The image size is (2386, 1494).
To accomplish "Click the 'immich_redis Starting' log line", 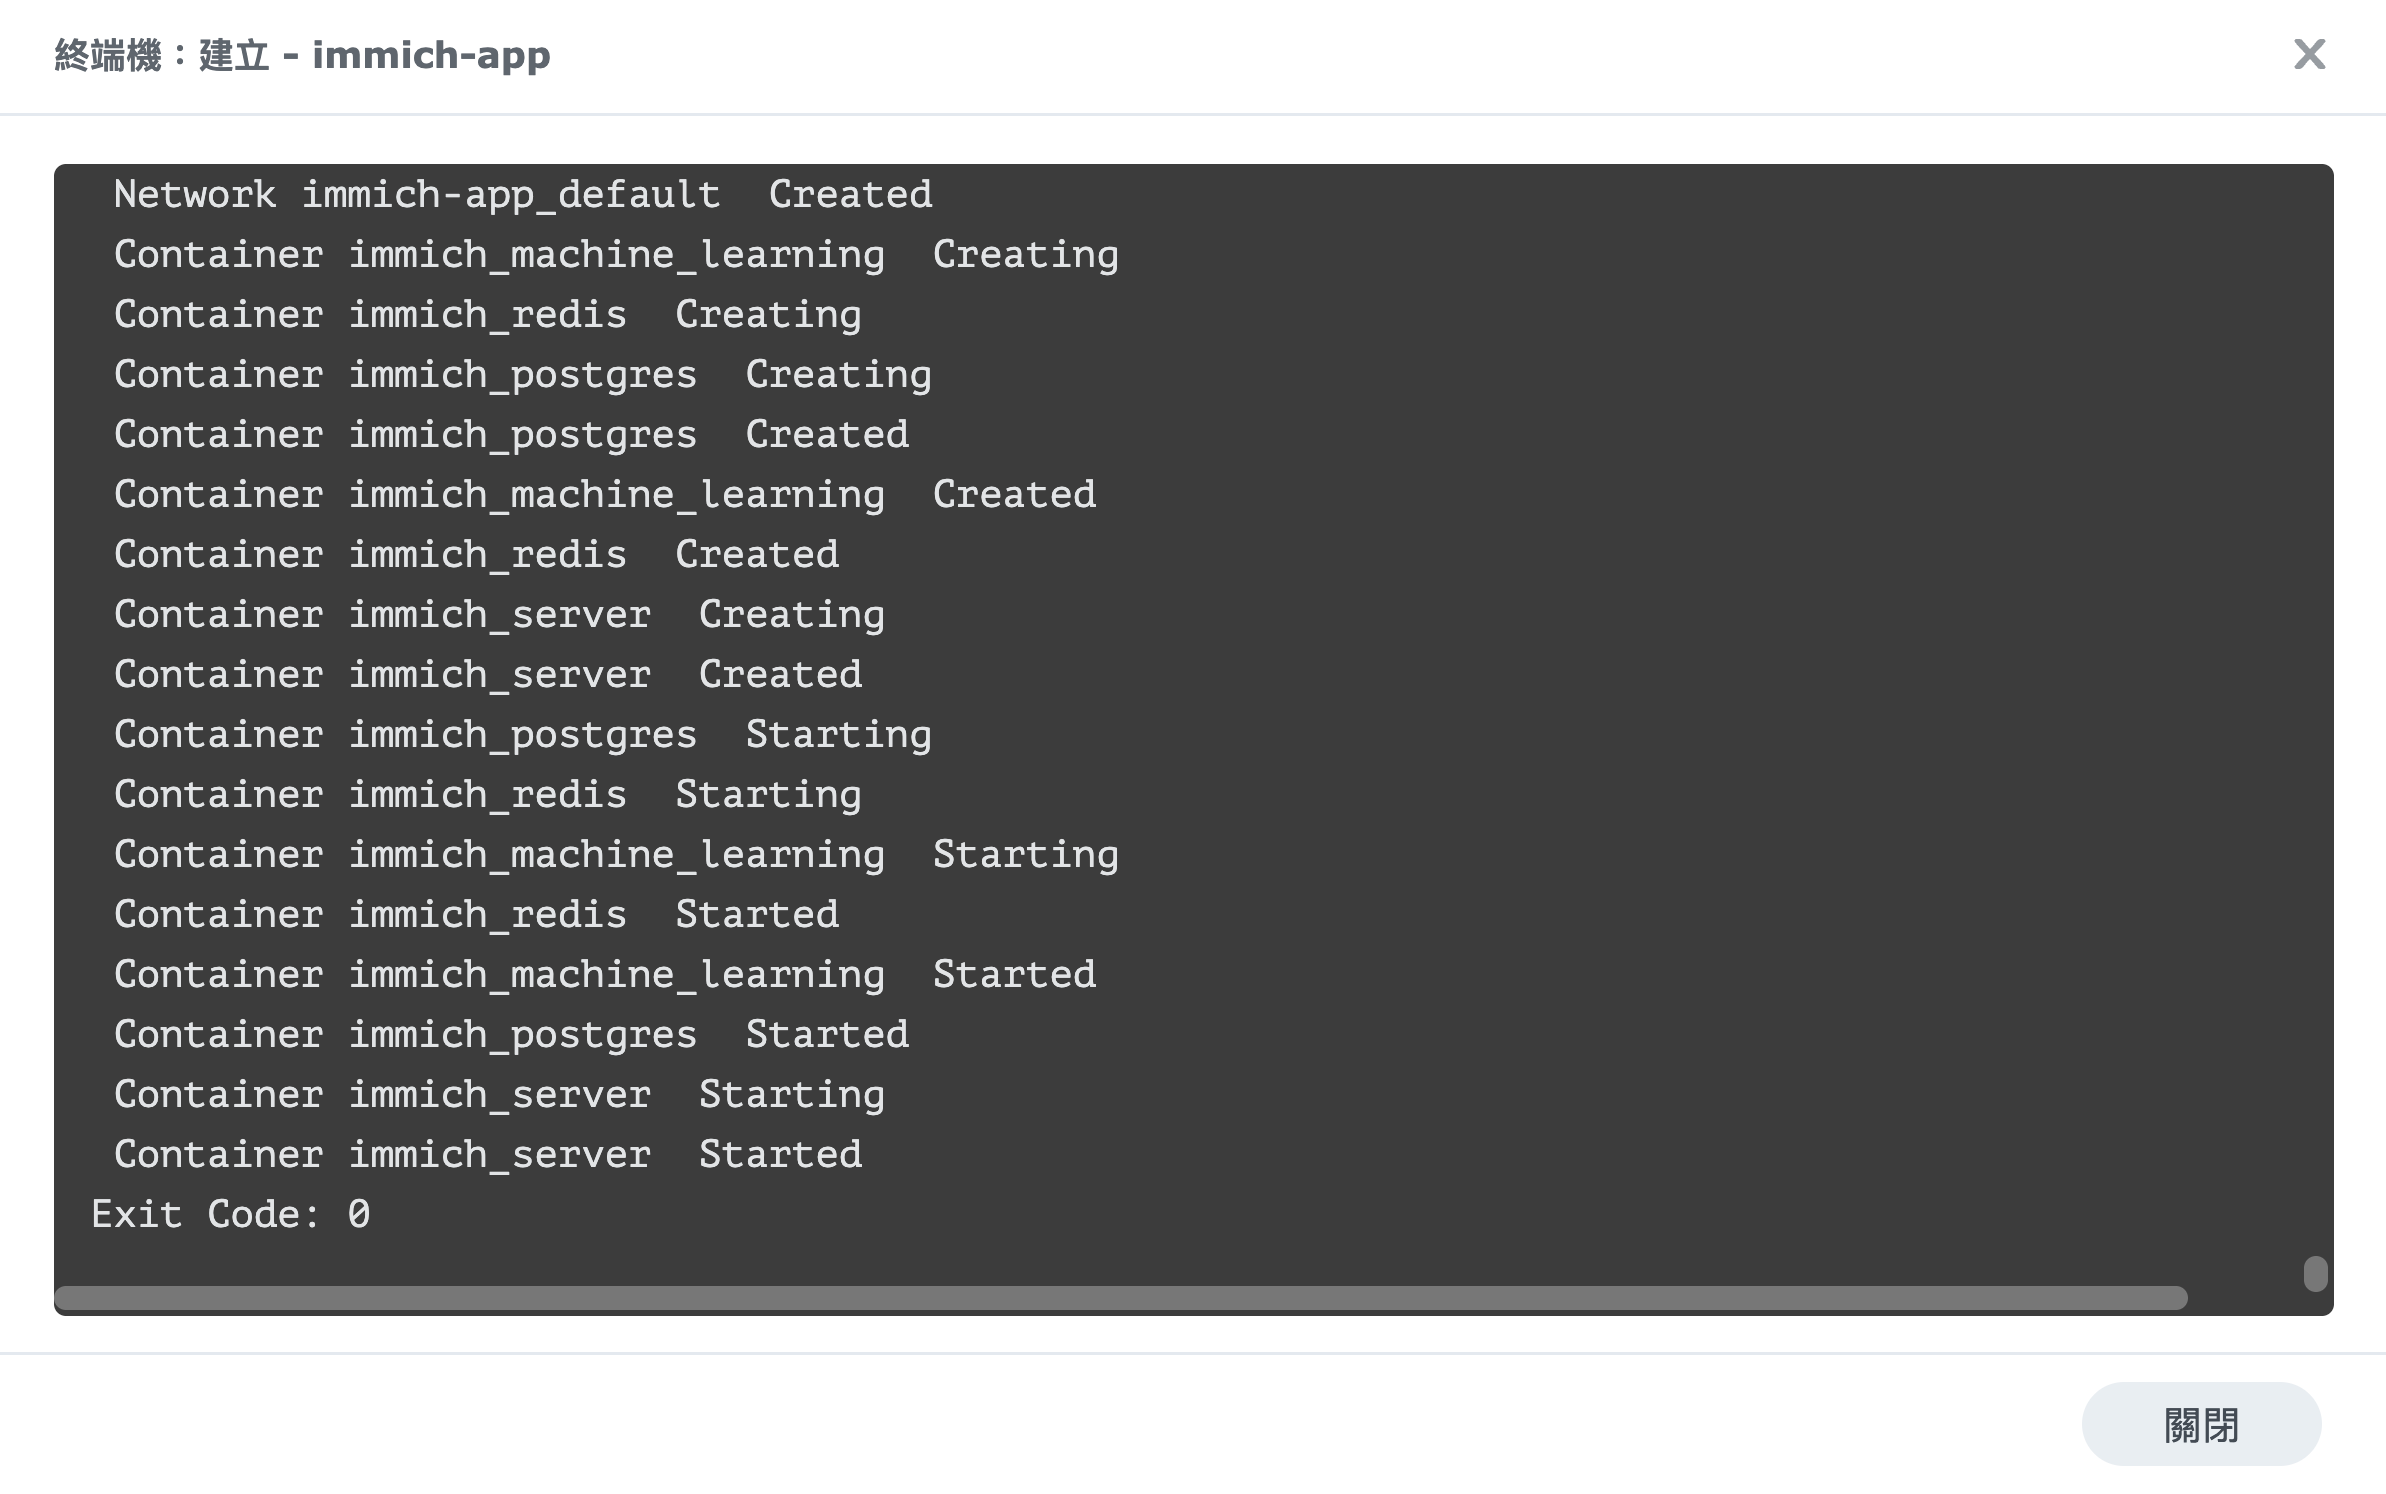I will coord(488,794).
